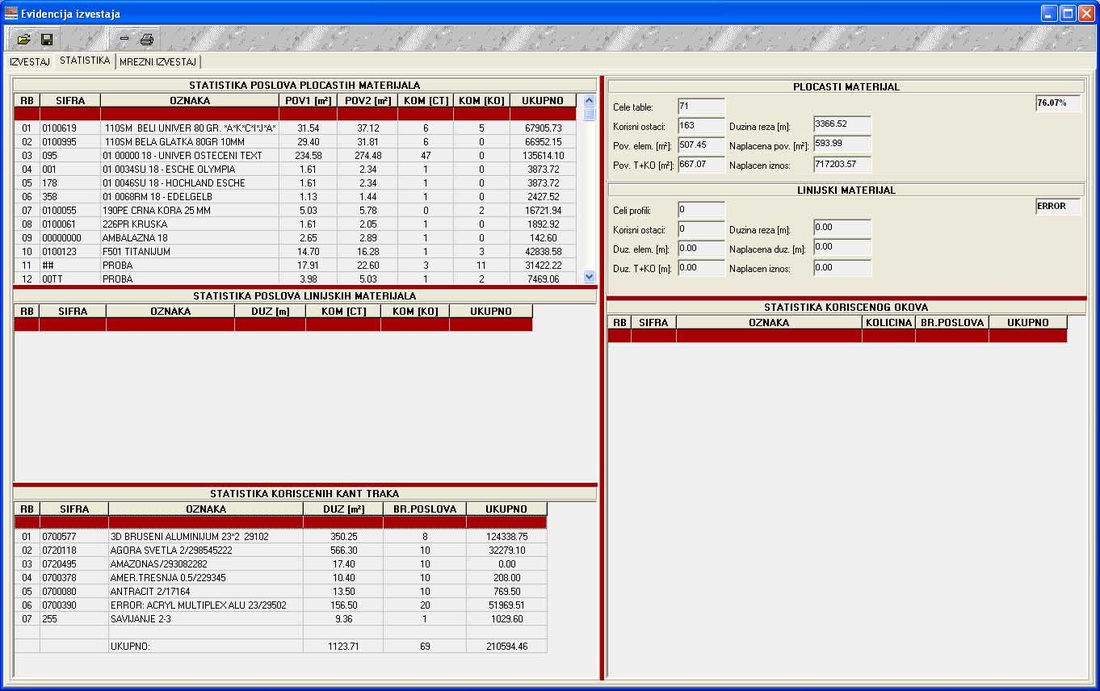Select row 110SM BELI UNIVER 80 GR
The height and width of the screenshot is (691, 1100).
pyautogui.click(x=189, y=128)
